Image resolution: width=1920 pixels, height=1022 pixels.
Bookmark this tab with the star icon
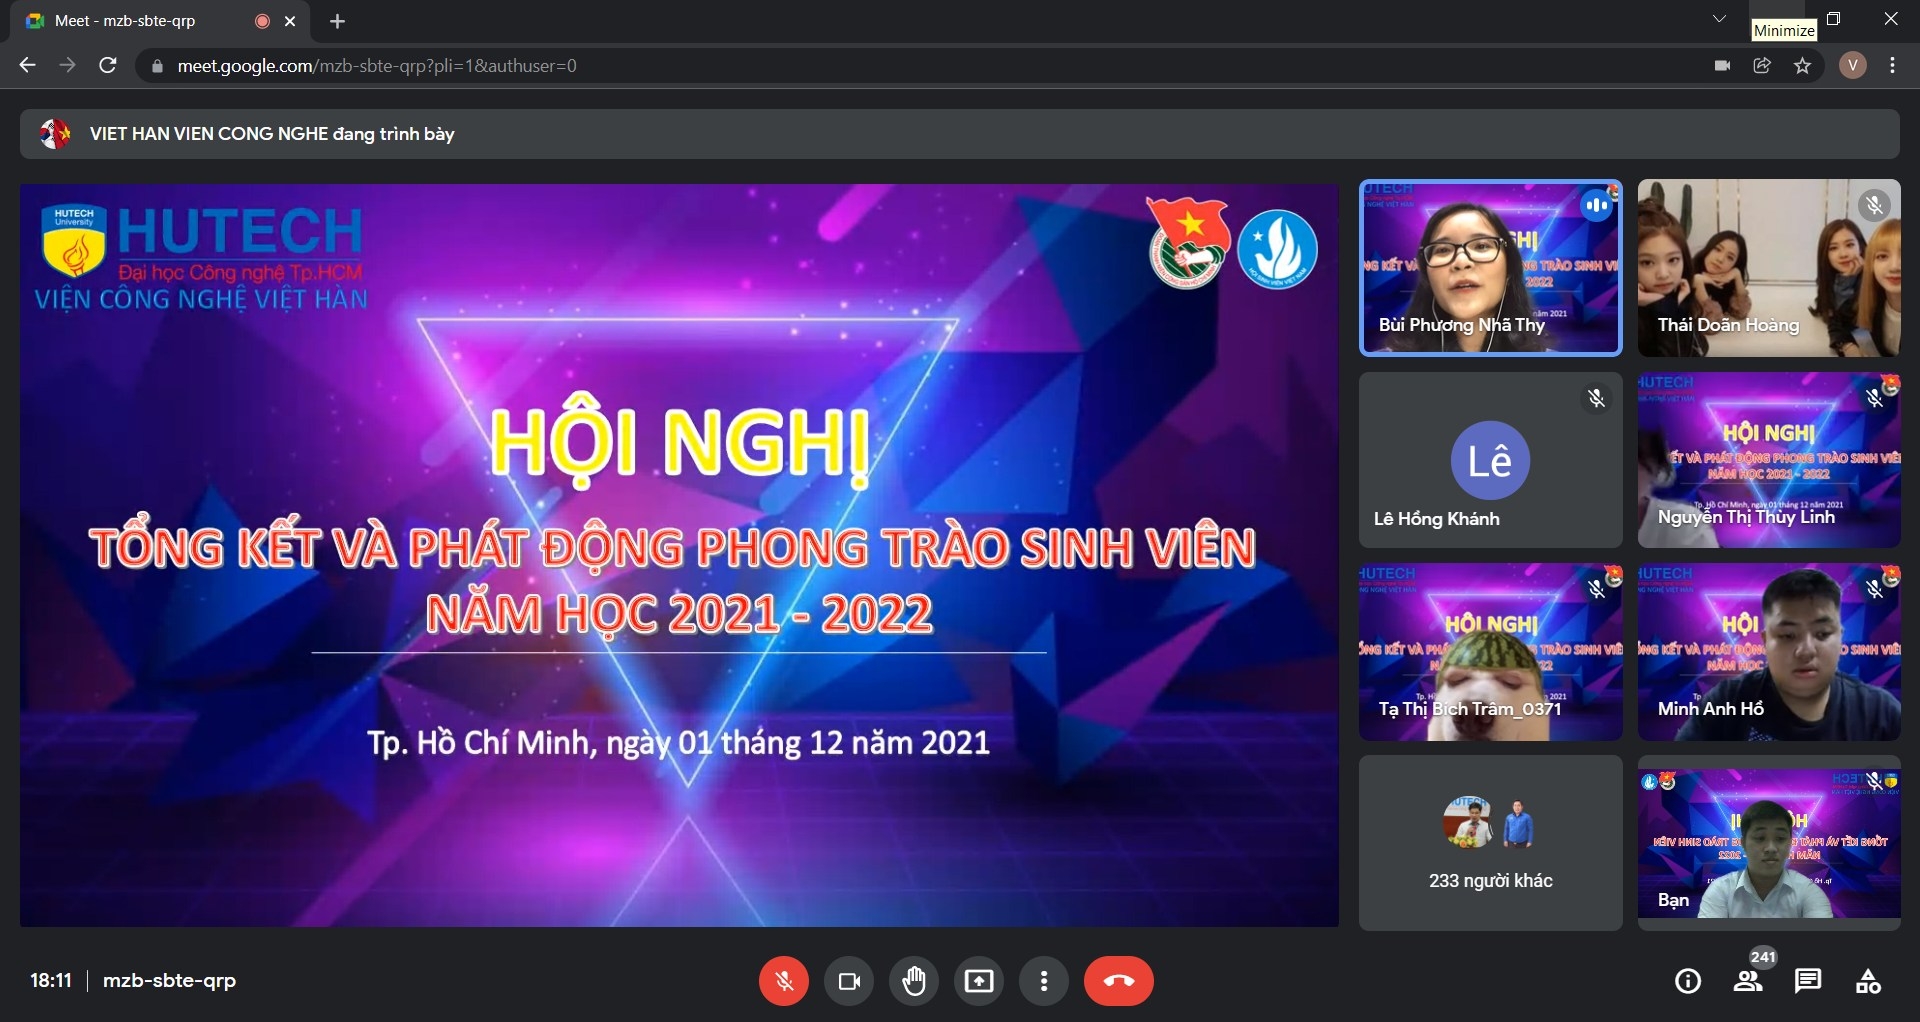coord(1803,66)
